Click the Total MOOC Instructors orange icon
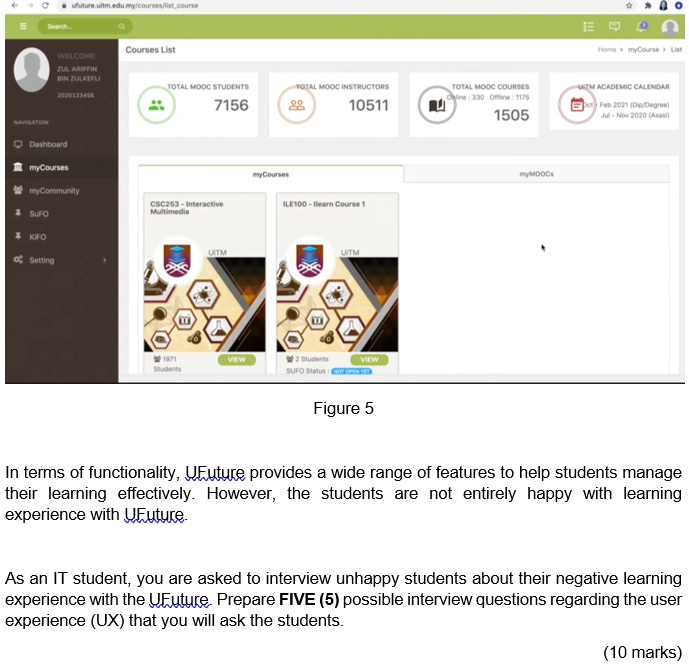Viewport: 689px width, 665px height. [x=297, y=105]
